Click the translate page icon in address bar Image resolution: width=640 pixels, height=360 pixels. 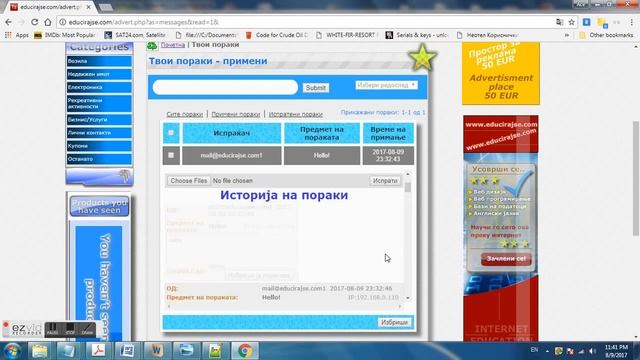[560, 22]
